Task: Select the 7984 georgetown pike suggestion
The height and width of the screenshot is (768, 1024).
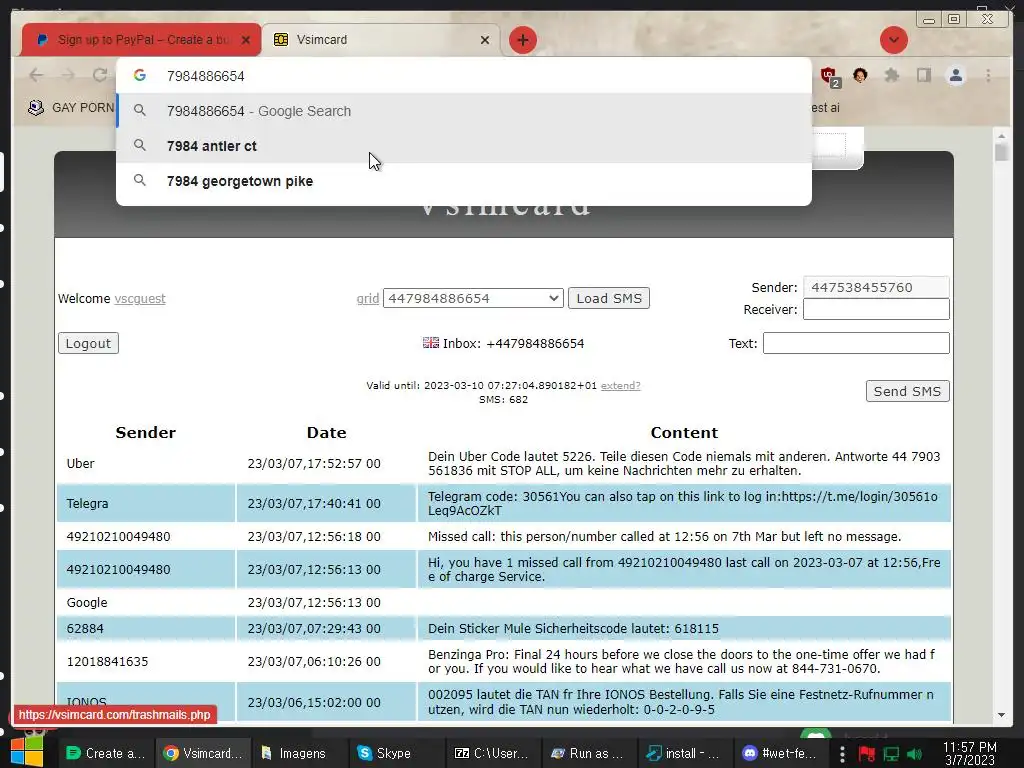Action: point(464,181)
